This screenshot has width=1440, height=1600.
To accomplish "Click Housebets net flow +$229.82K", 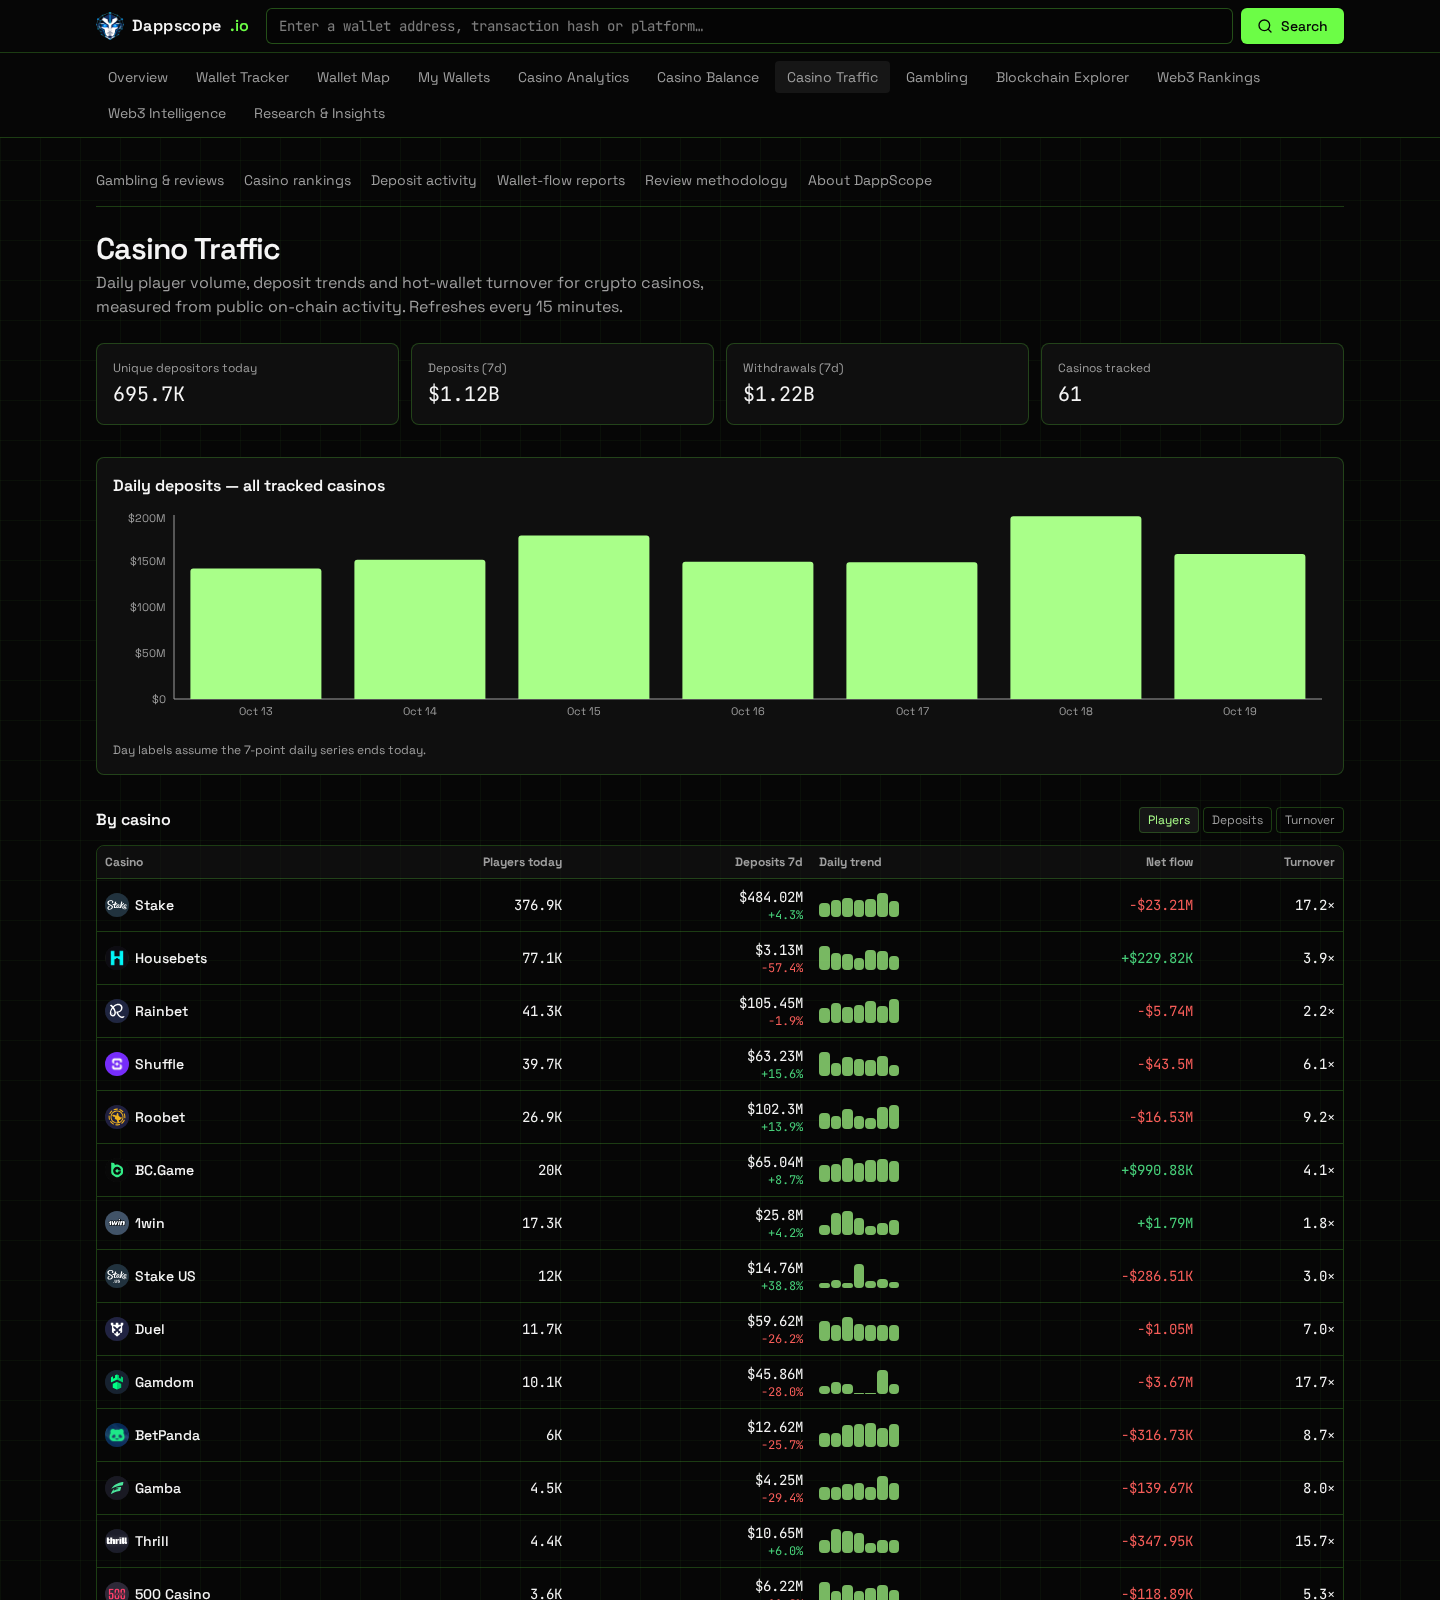I will click(1157, 958).
